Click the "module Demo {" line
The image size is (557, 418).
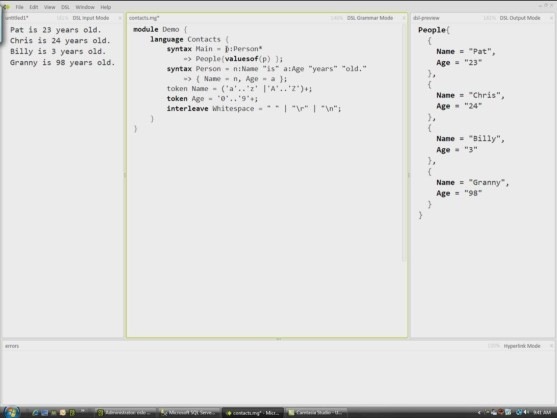click(x=160, y=29)
